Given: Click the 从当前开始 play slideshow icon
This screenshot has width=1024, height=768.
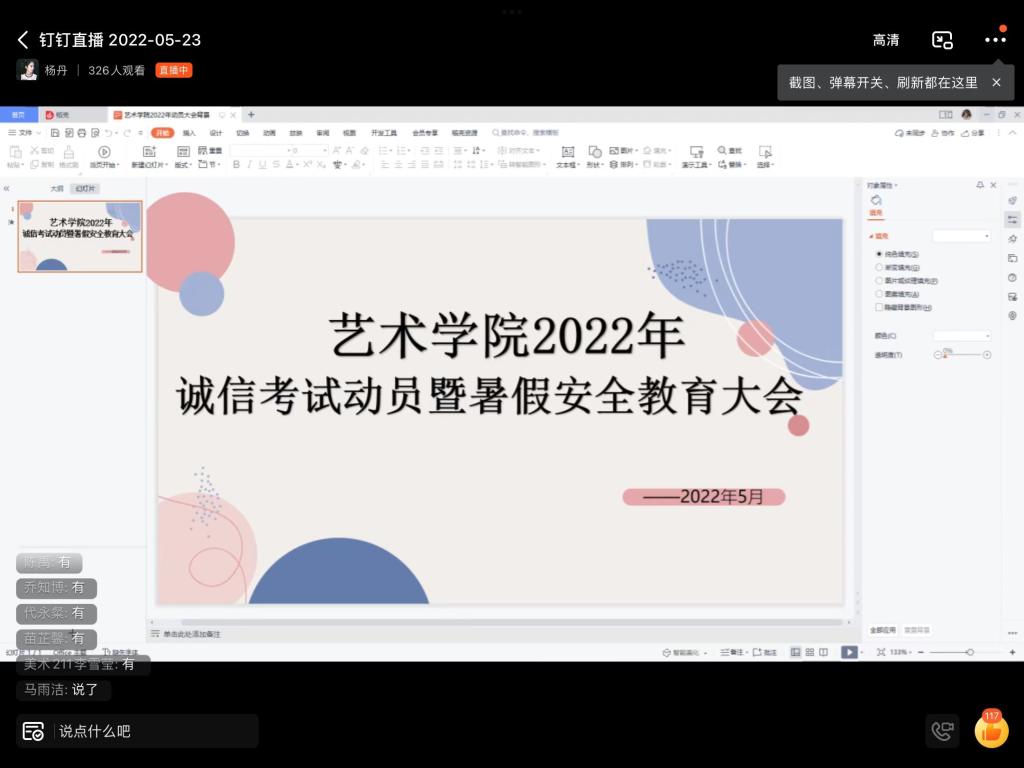Looking at the screenshot, I should 104,152.
